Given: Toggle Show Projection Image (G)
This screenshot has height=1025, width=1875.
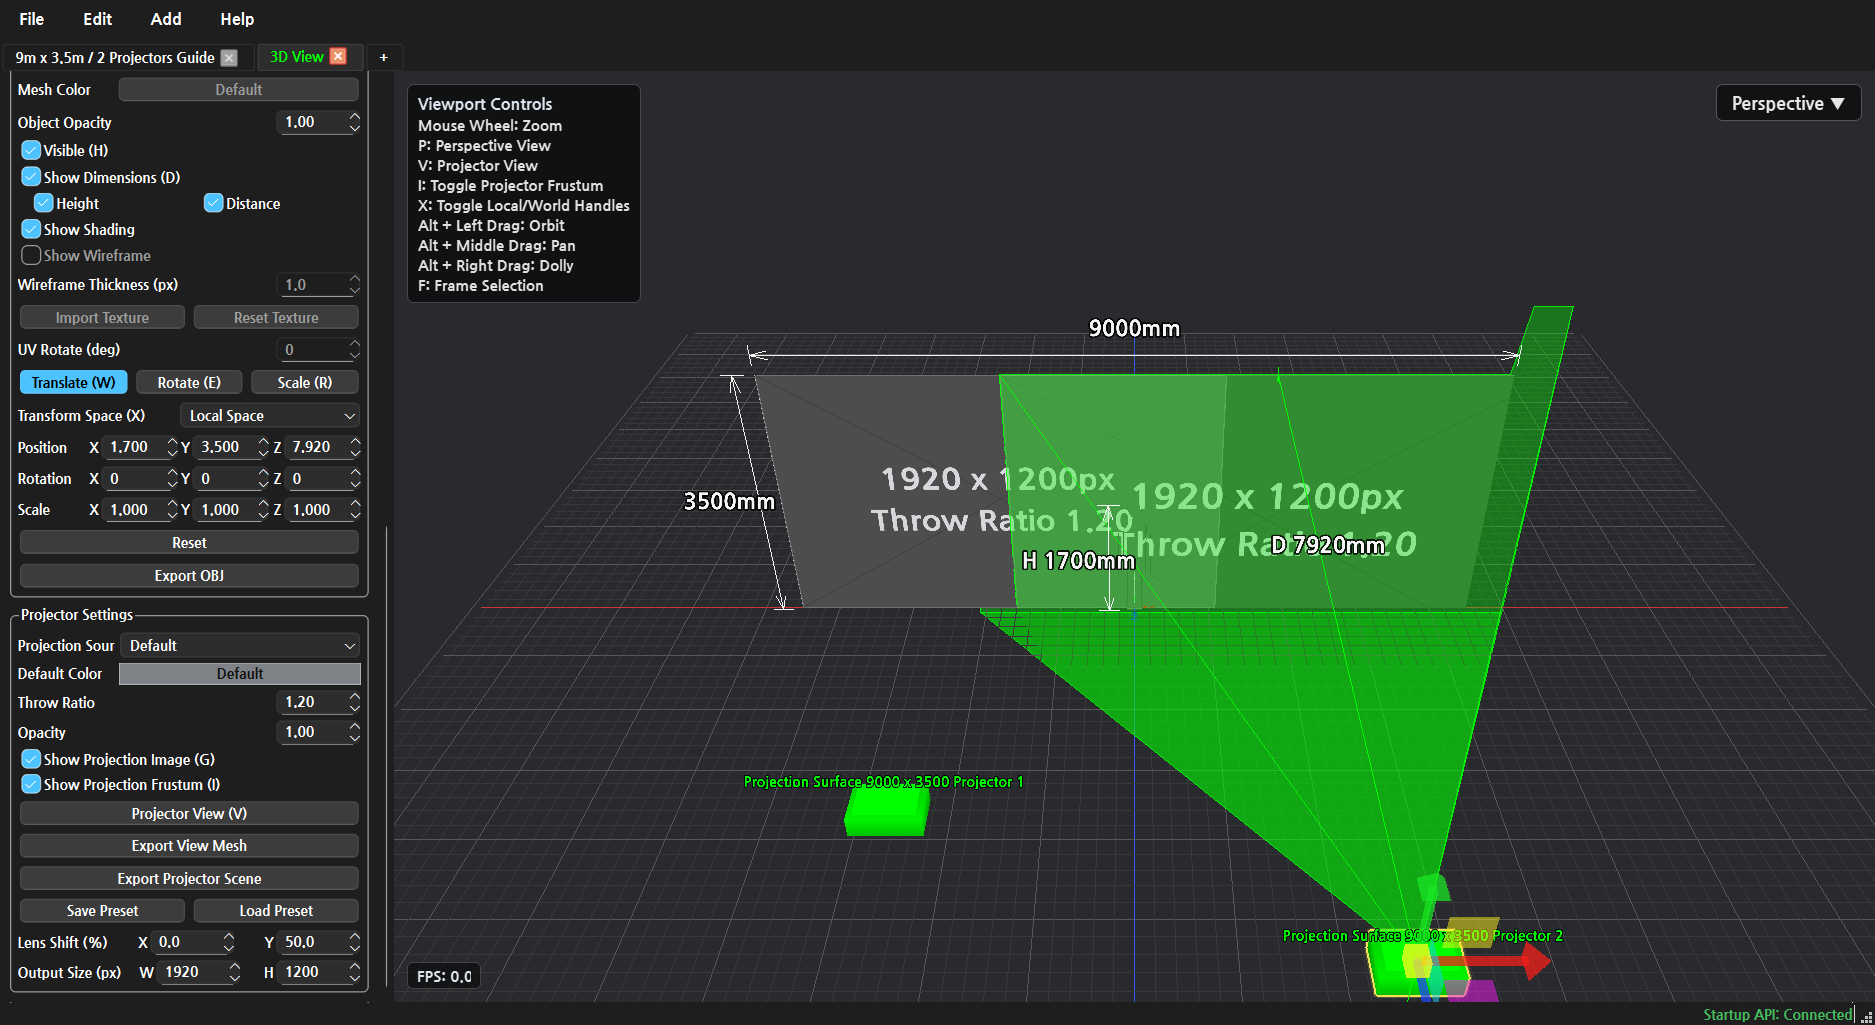Looking at the screenshot, I should 31,759.
